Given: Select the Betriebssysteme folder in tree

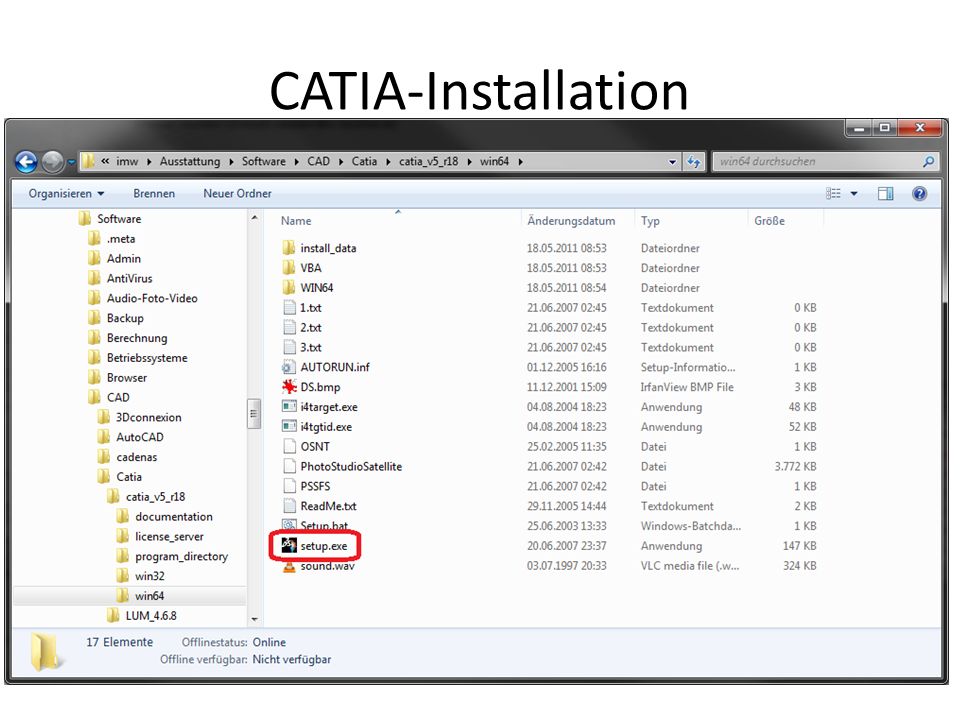Looking at the screenshot, I should [x=147, y=358].
